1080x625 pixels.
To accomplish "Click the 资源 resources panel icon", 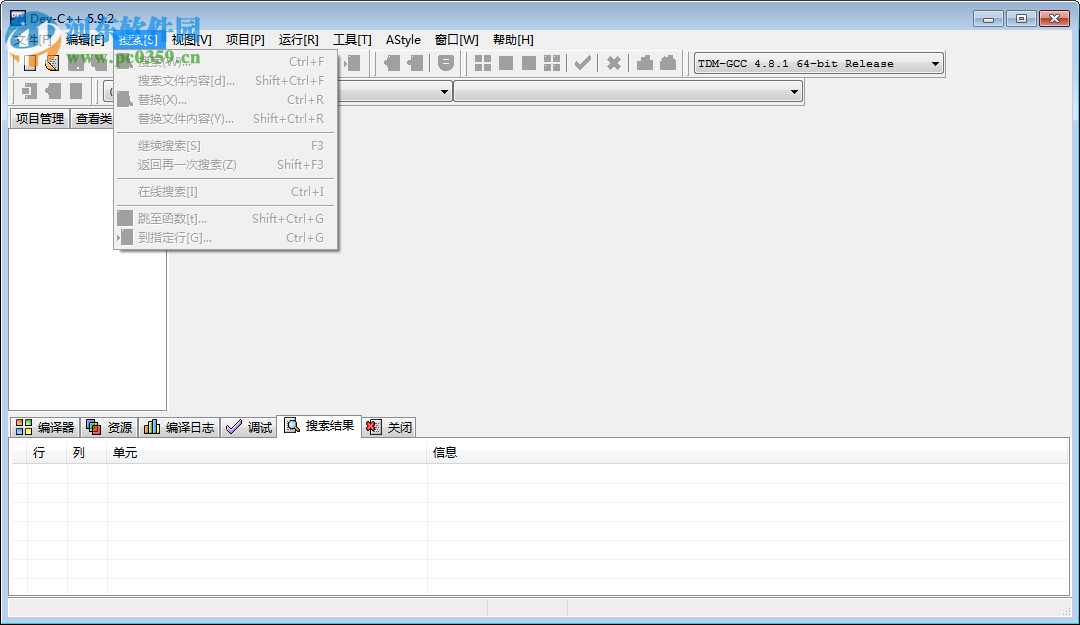I will [x=95, y=426].
